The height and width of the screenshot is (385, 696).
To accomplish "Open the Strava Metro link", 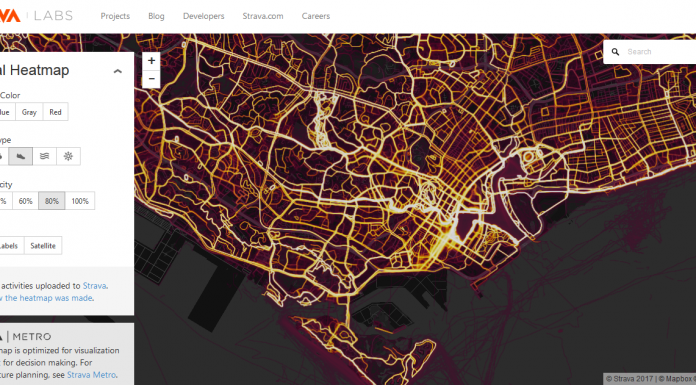I will click(91, 375).
